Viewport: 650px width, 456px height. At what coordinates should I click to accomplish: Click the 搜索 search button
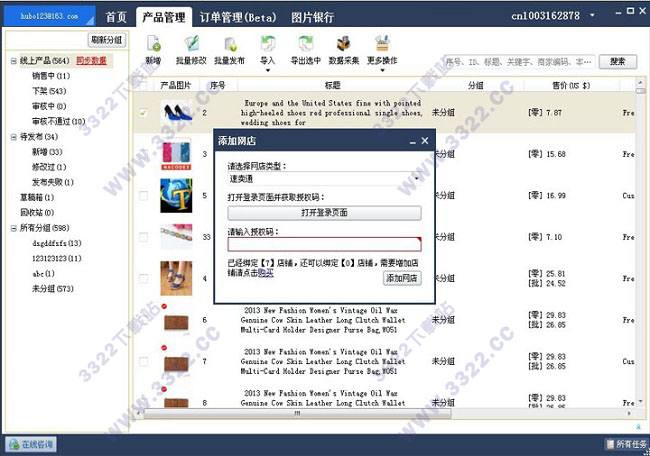[618, 62]
